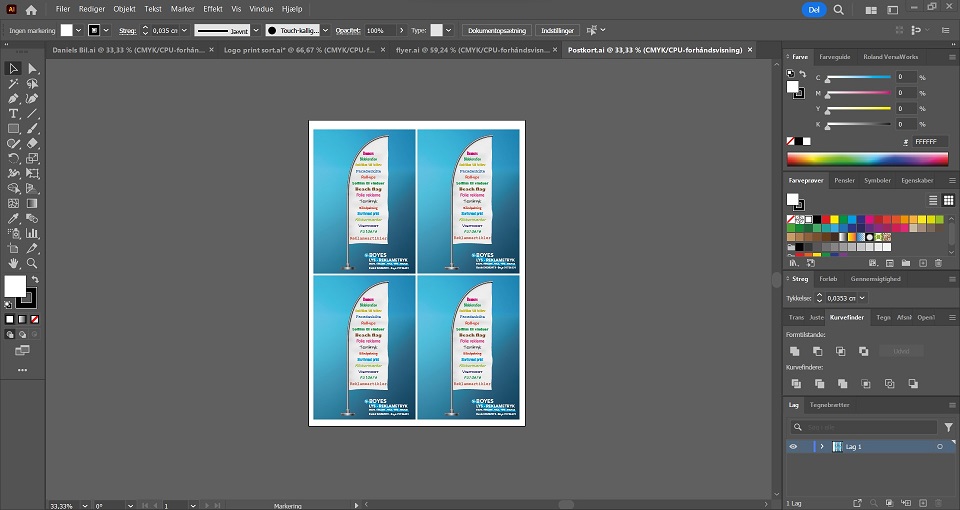Open the Filer menu
960x510 pixels.
point(62,9)
